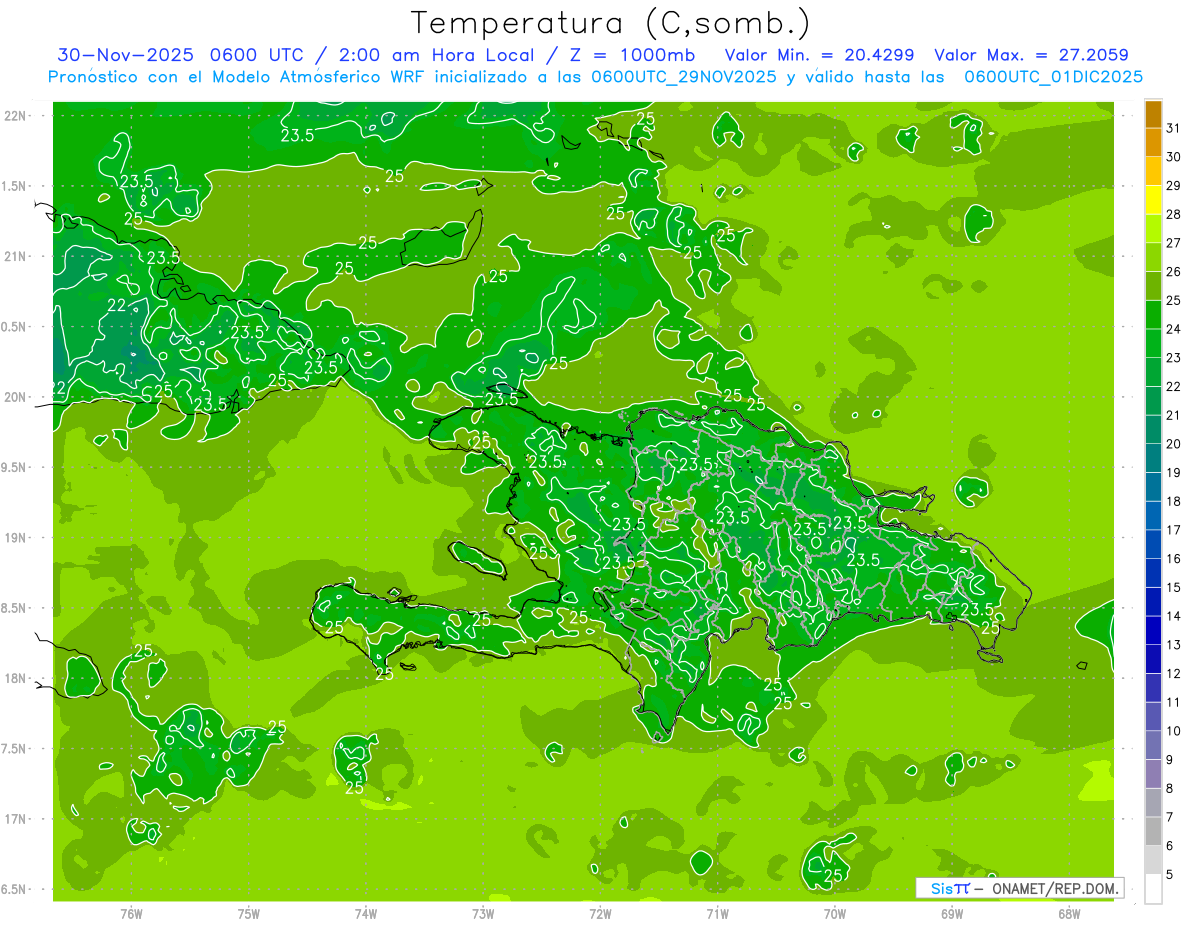Click the orange color bar segment between 30 and 31
This screenshot has width=1200, height=927.
1153,143
